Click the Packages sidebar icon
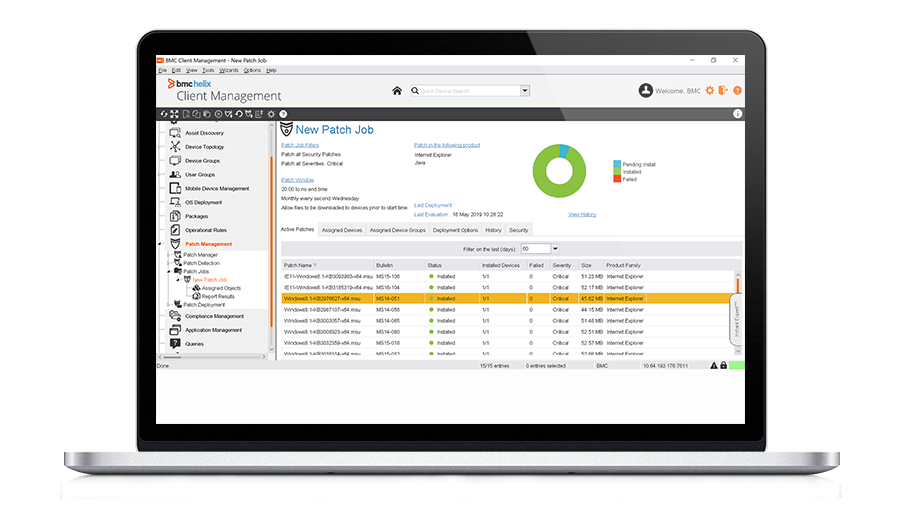The image size is (900, 516). [175, 216]
